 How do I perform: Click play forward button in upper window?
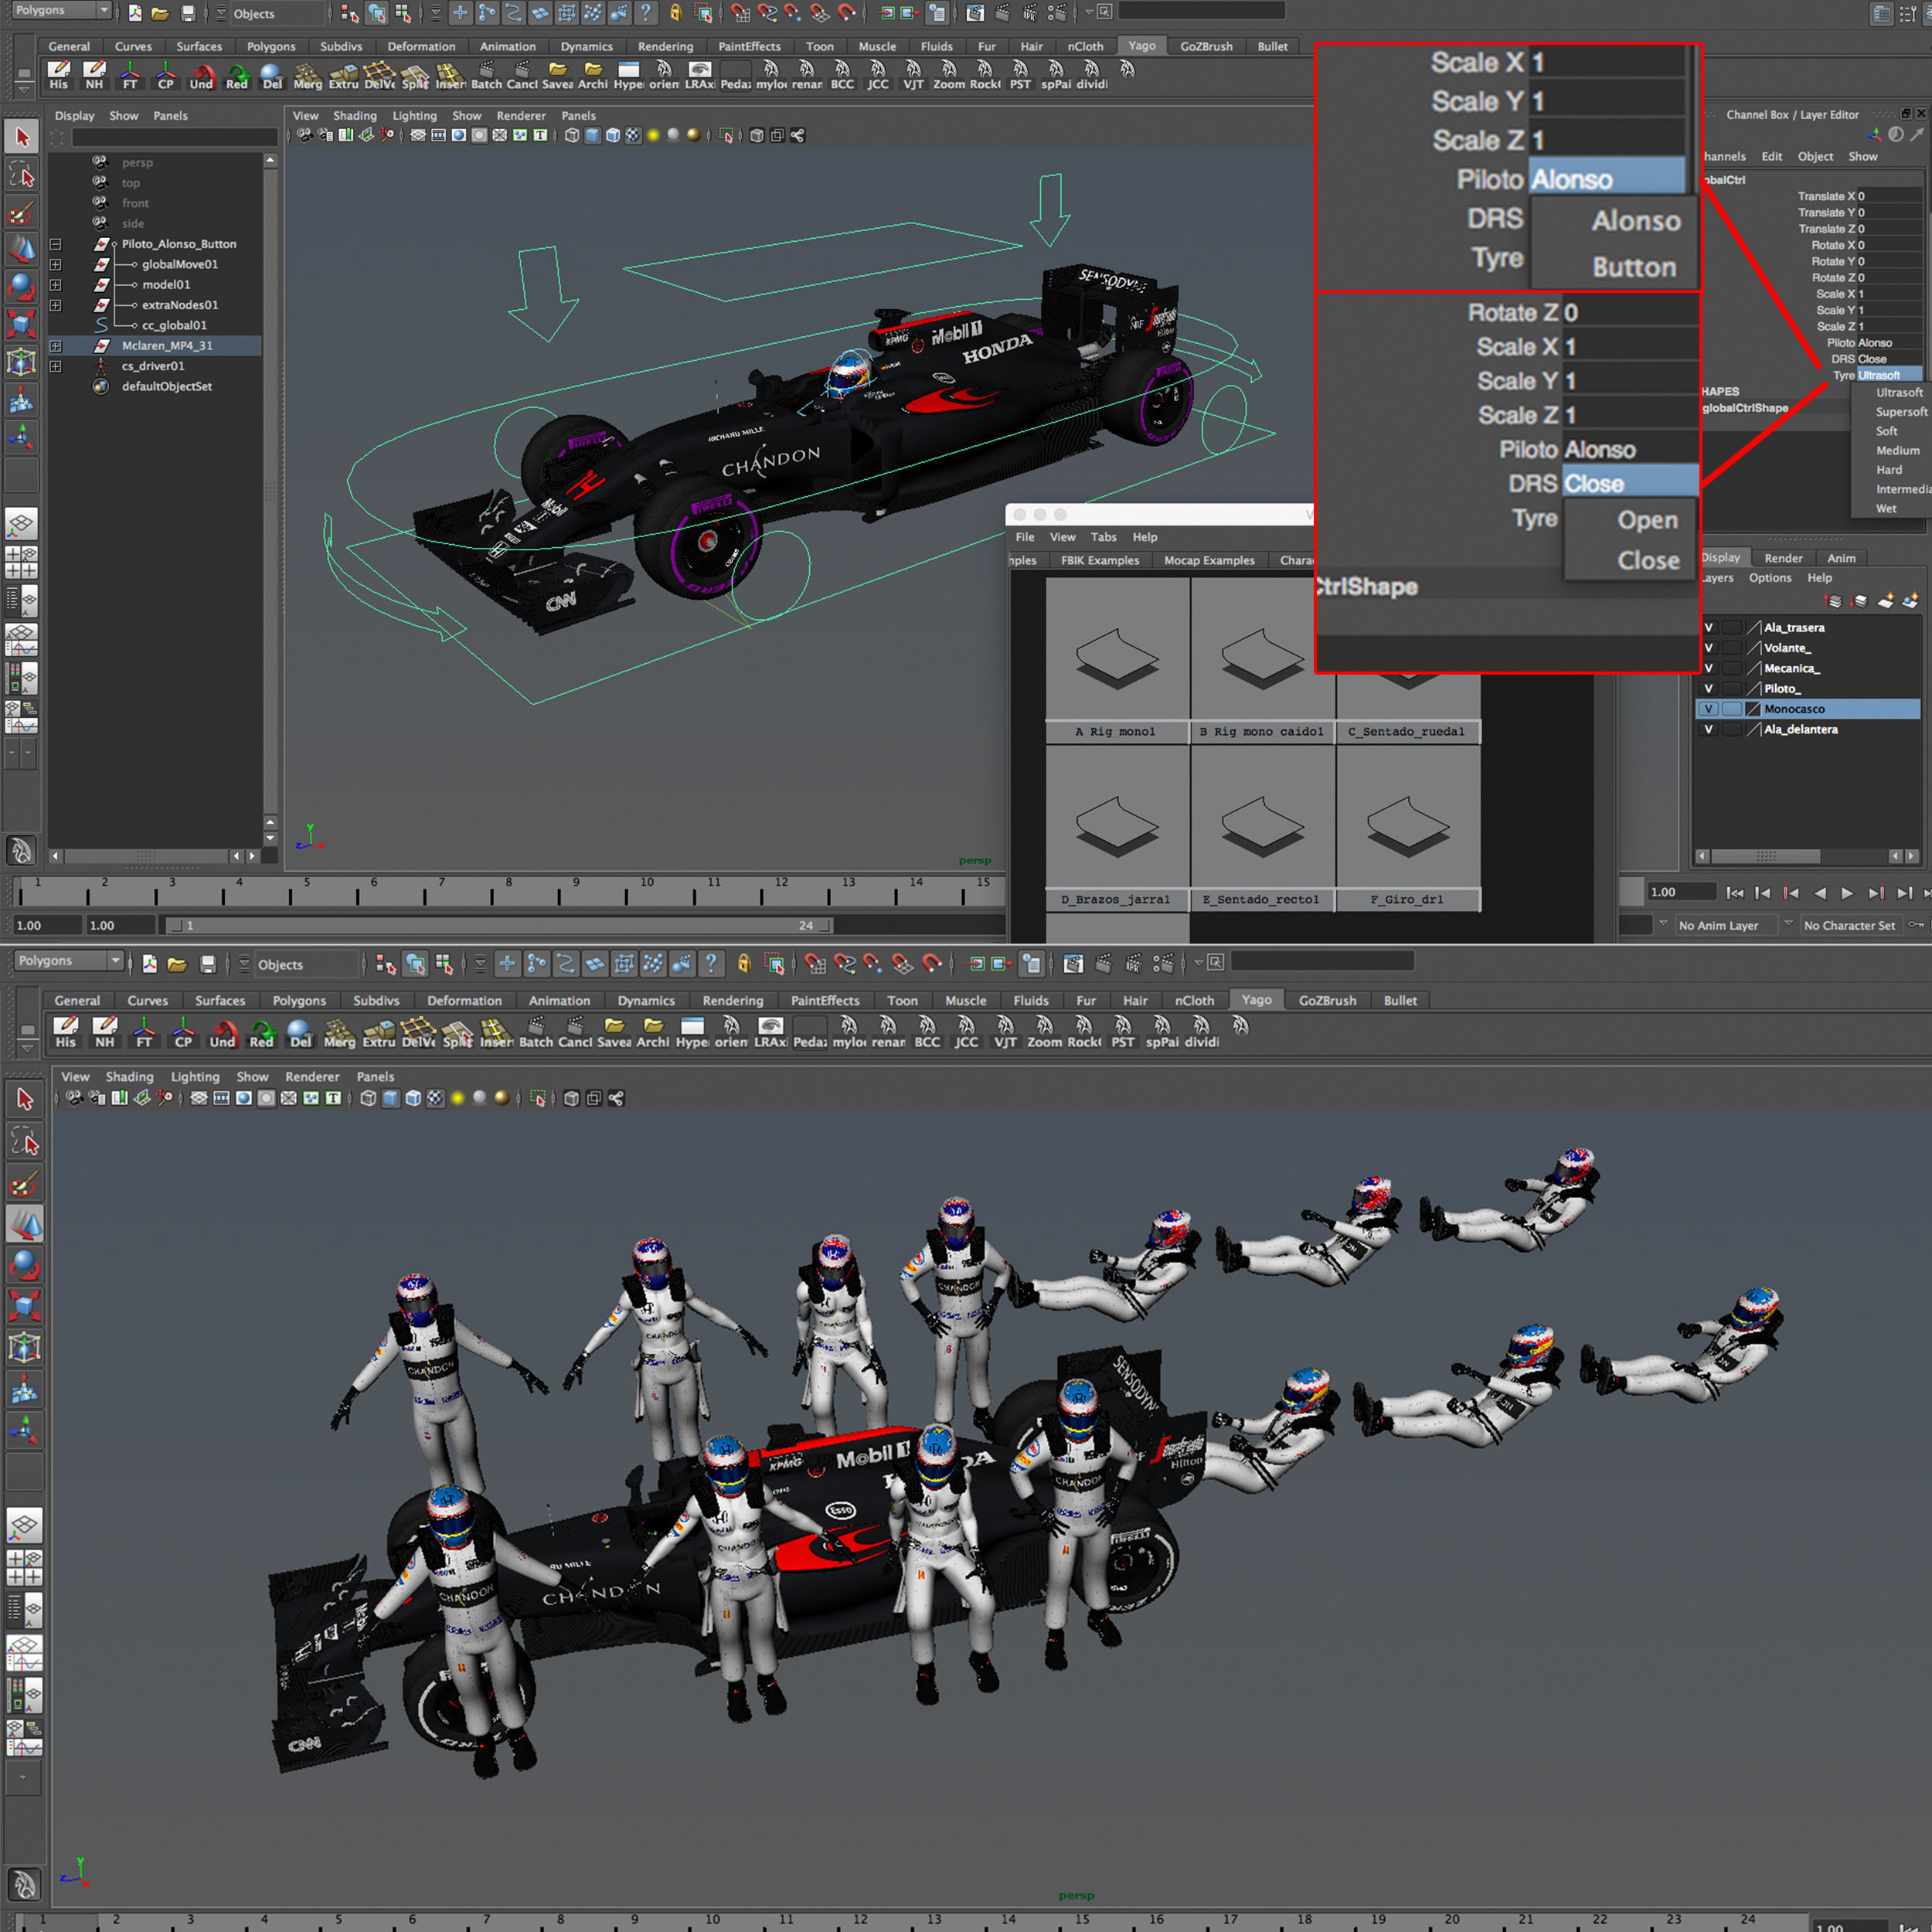(1847, 893)
